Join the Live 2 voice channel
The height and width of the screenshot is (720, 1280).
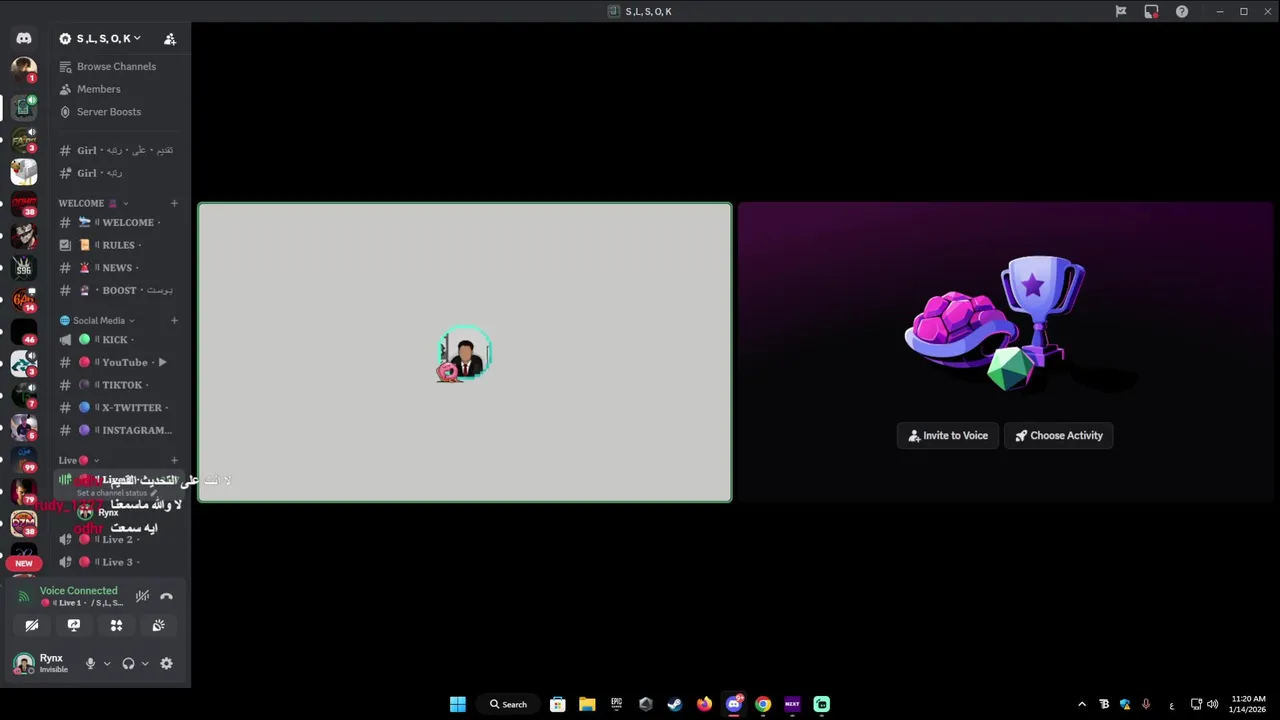pyautogui.click(x=119, y=540)
